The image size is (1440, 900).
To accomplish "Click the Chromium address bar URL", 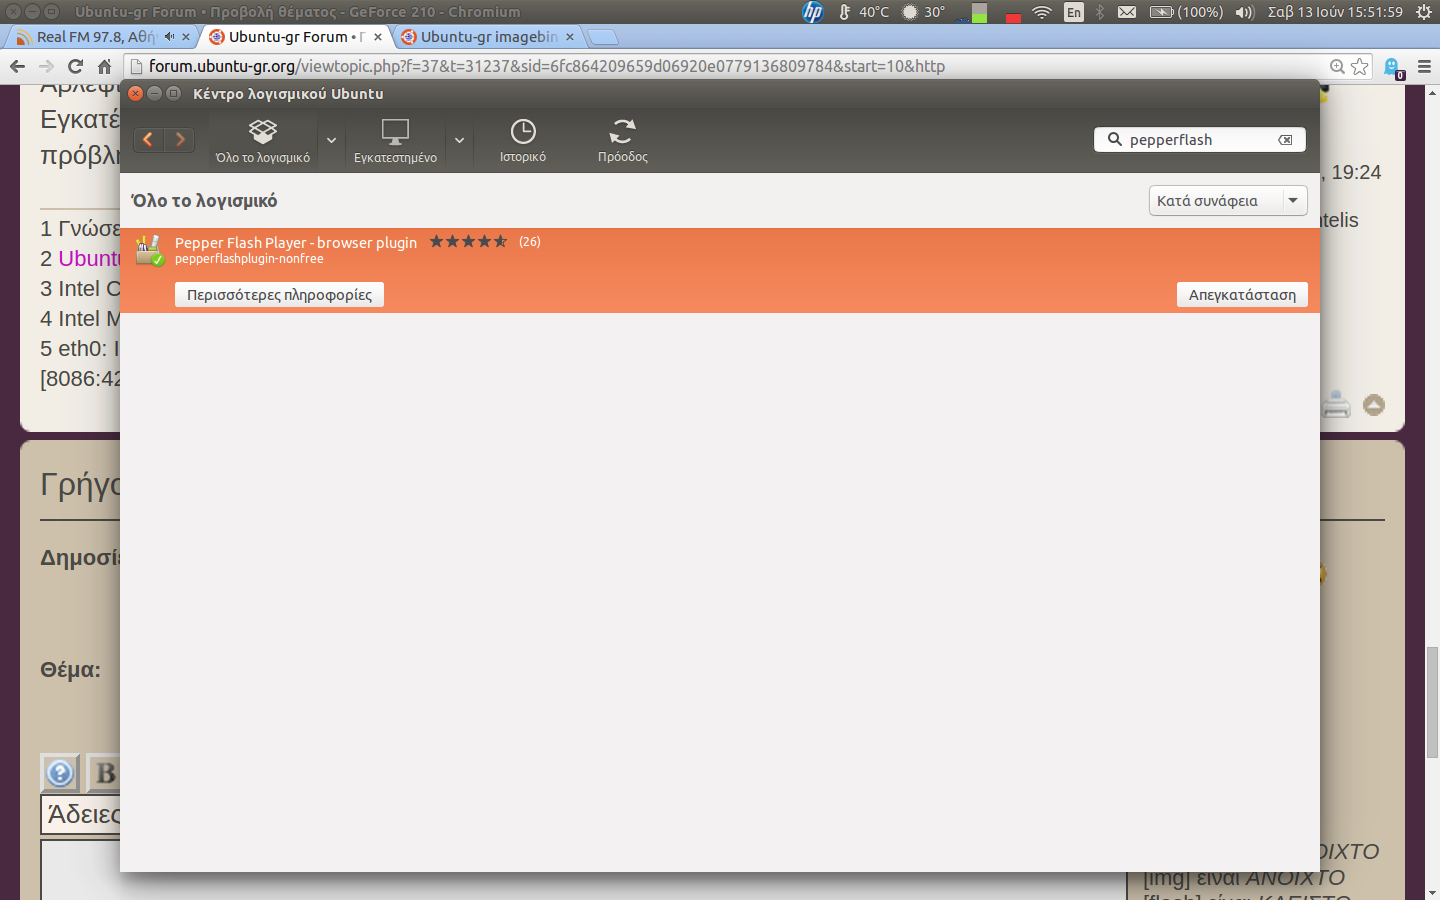I will point(546,66).
